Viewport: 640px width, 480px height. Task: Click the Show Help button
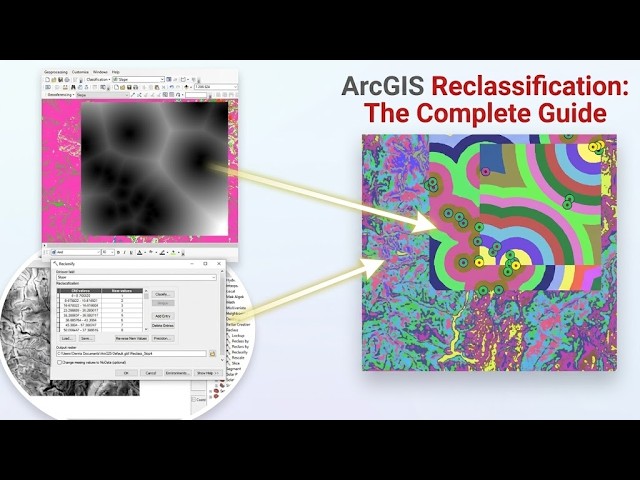[208, 373]
